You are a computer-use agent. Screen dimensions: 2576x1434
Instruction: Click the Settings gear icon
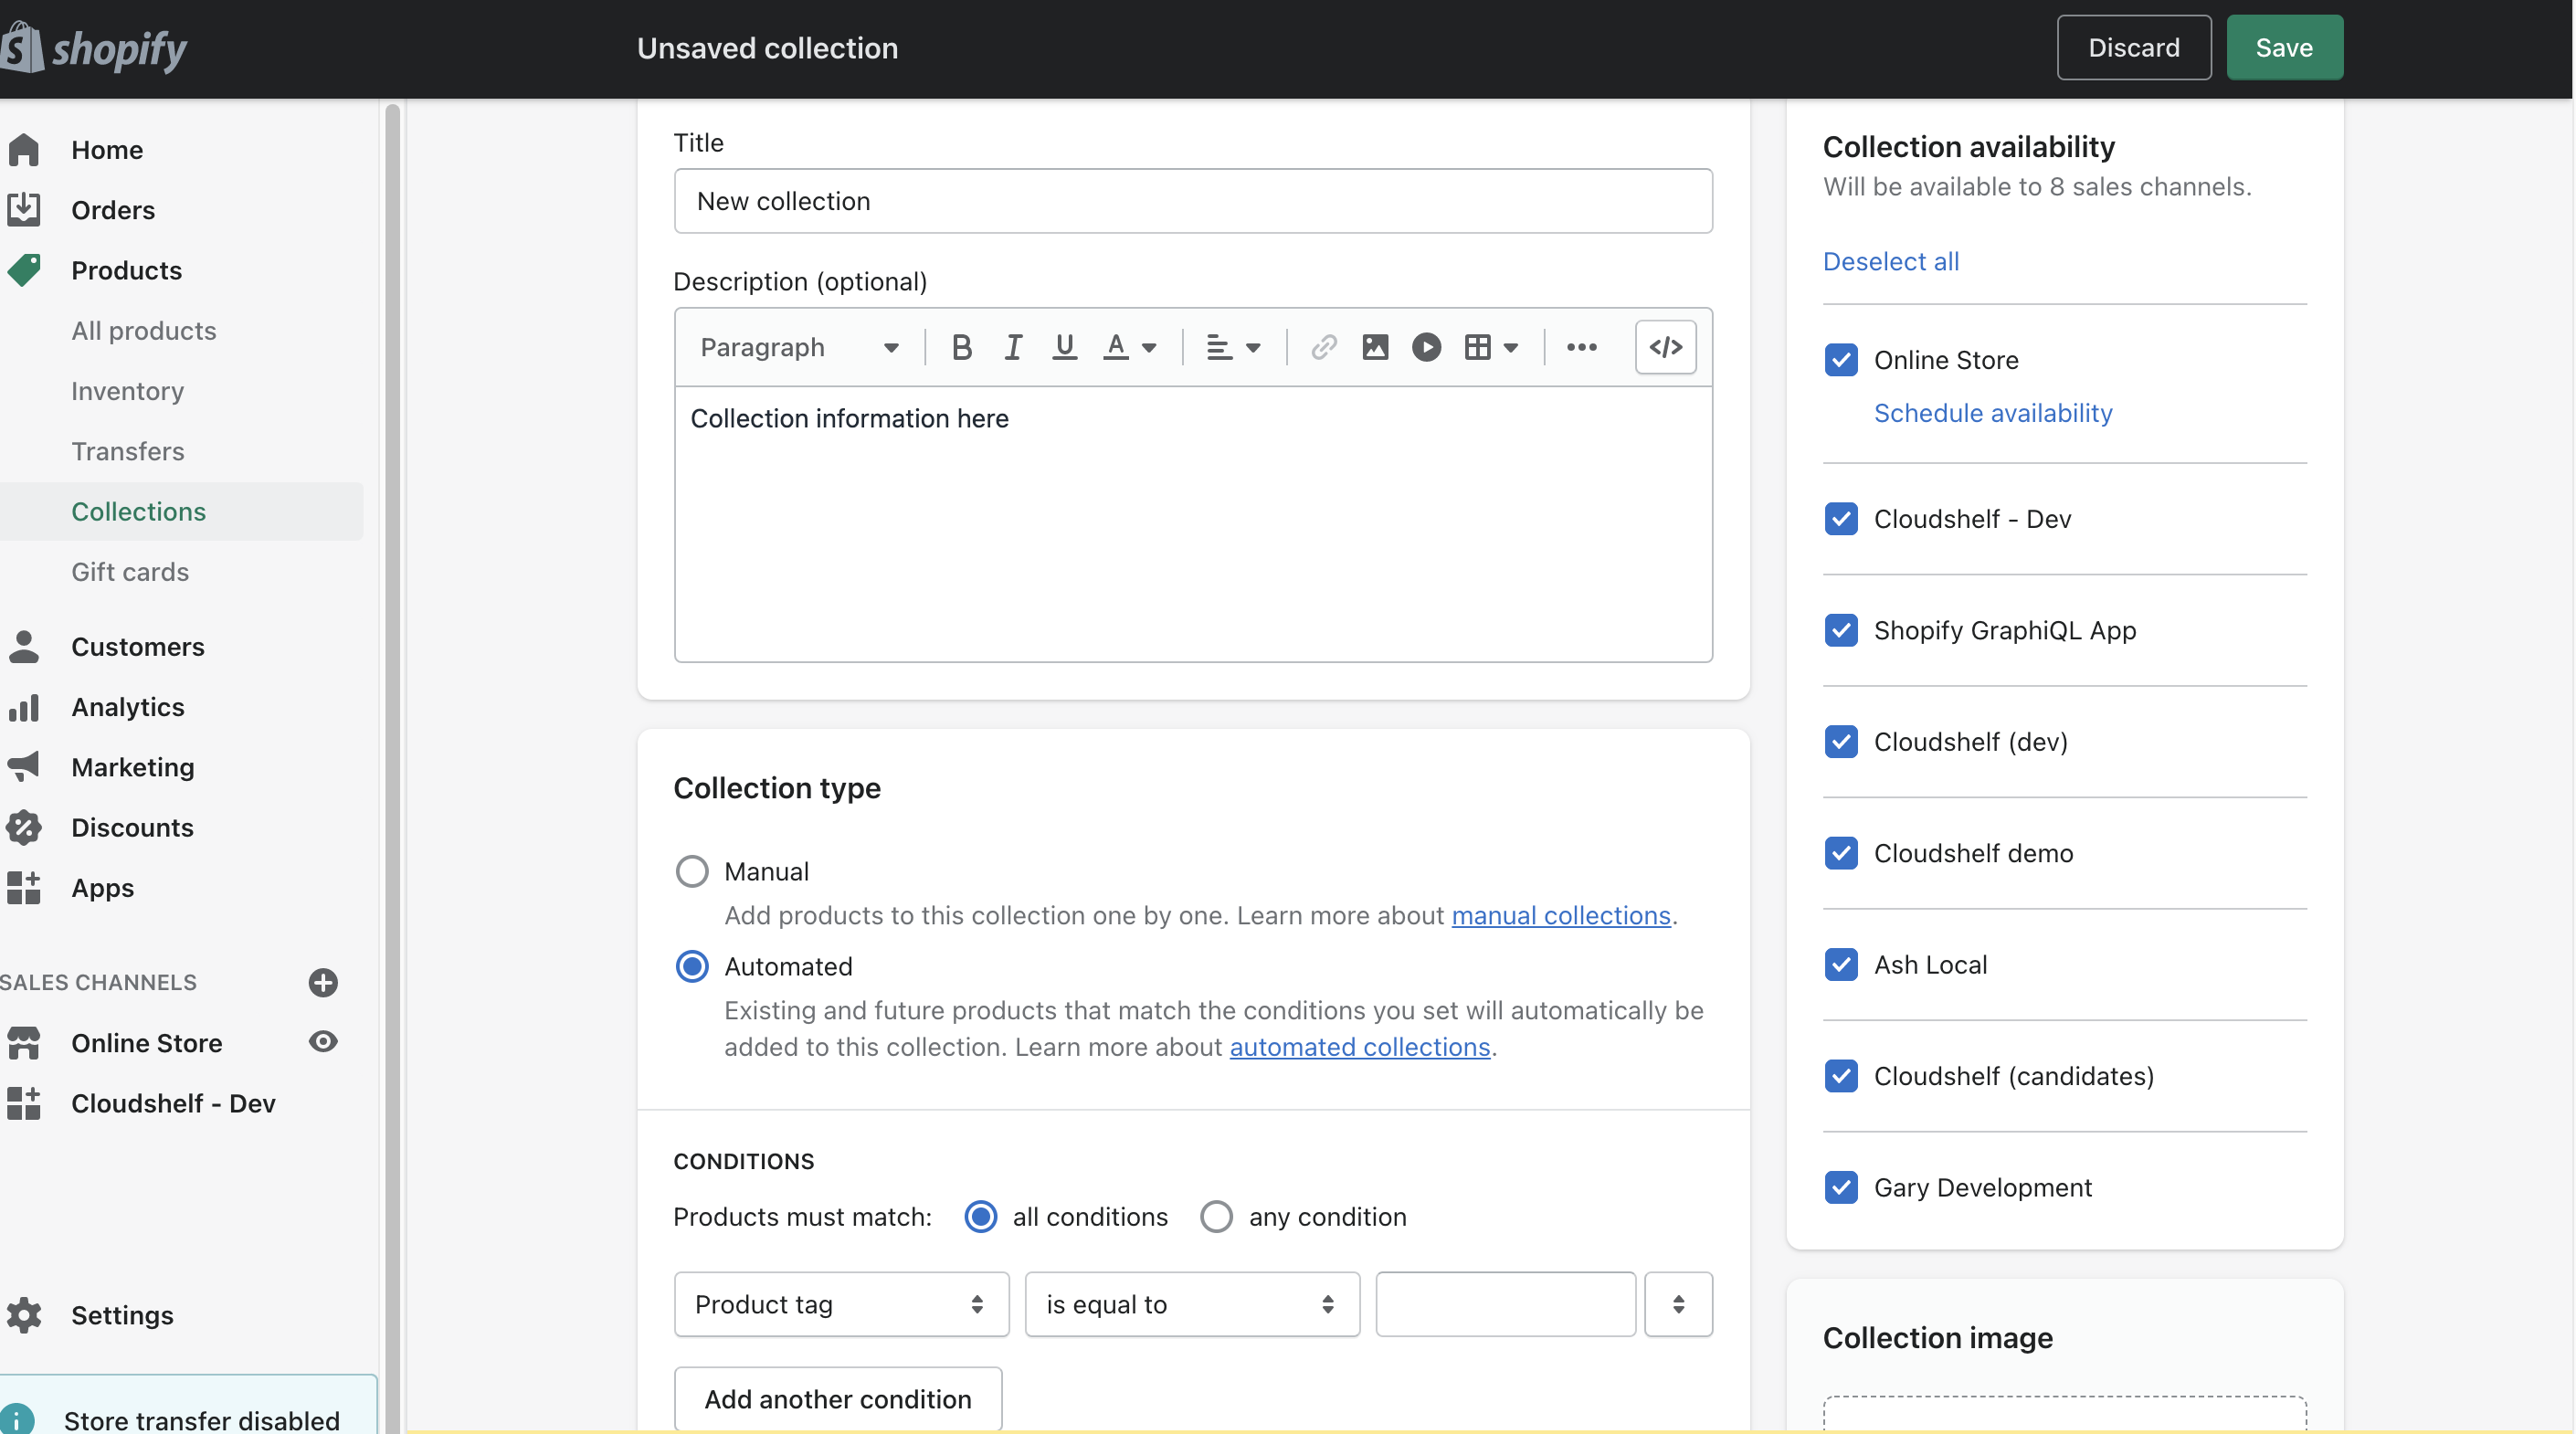point(24,1315)
